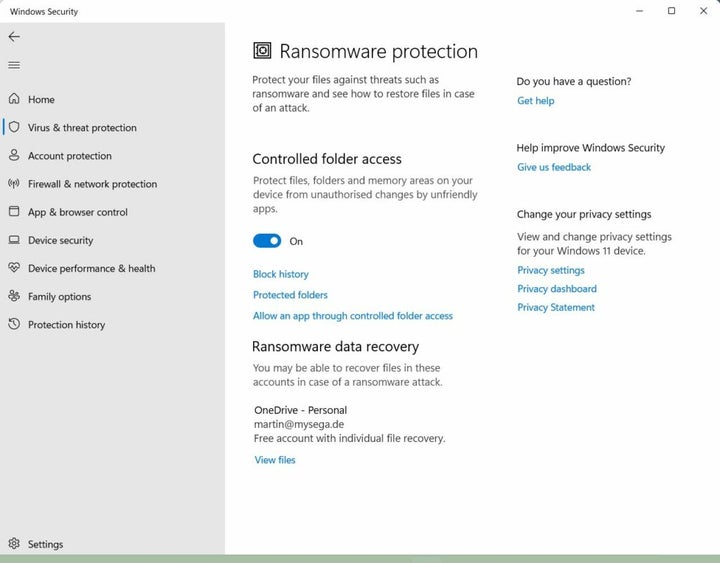Click the App & browser control icon

(14, 212)
